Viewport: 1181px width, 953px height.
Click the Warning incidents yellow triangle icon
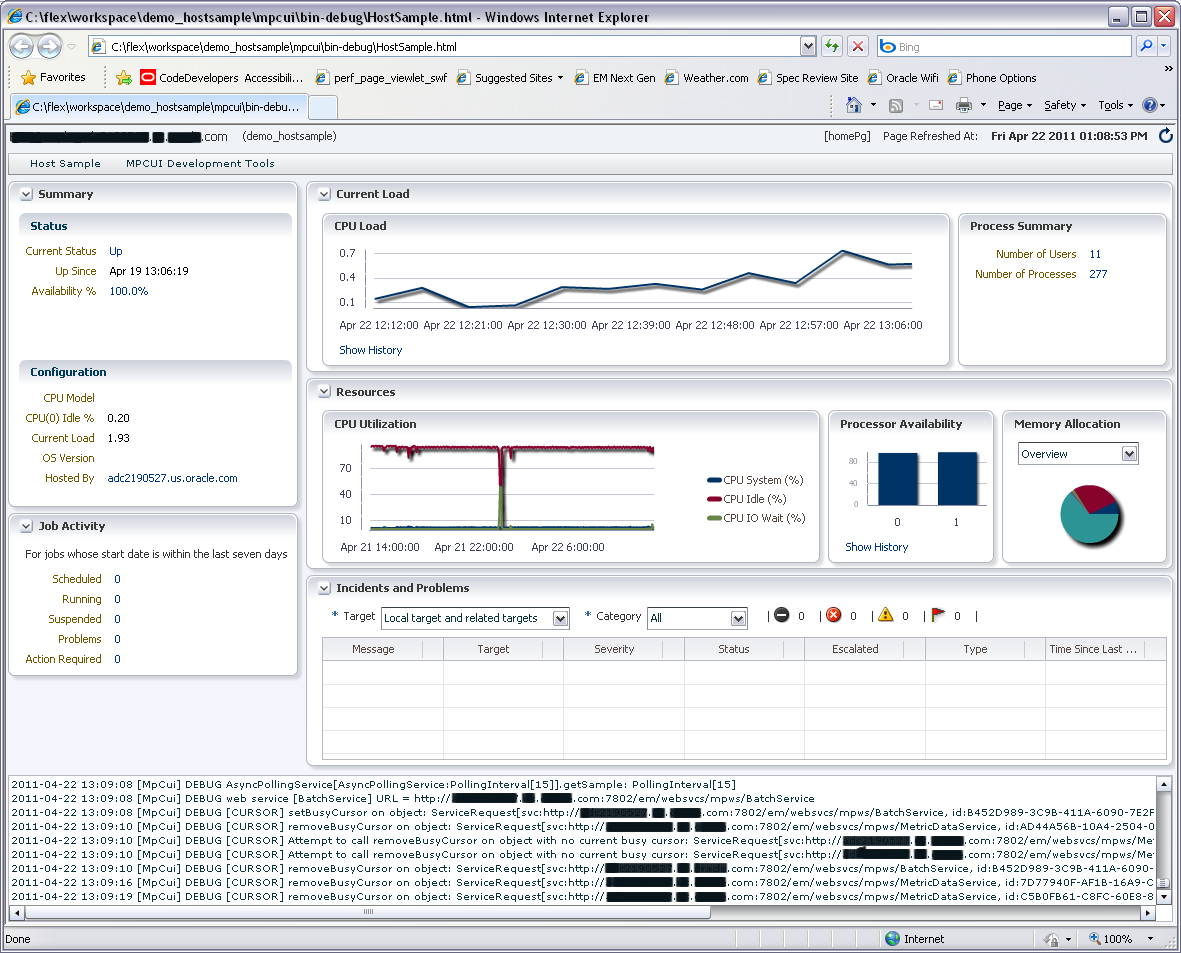pos(886,615)
